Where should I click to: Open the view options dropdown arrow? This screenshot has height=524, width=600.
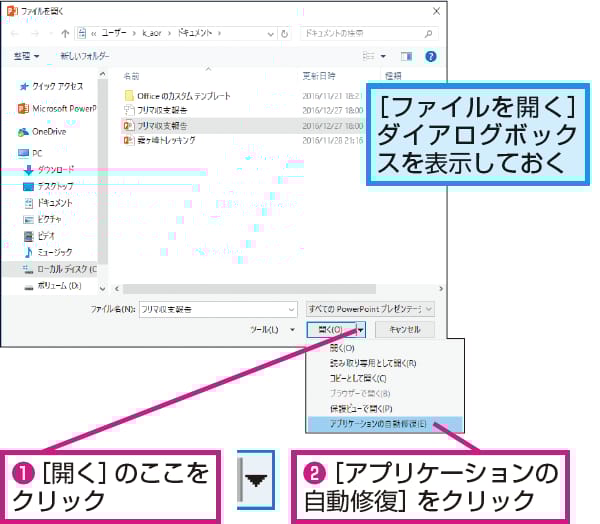tap(383, 57)
